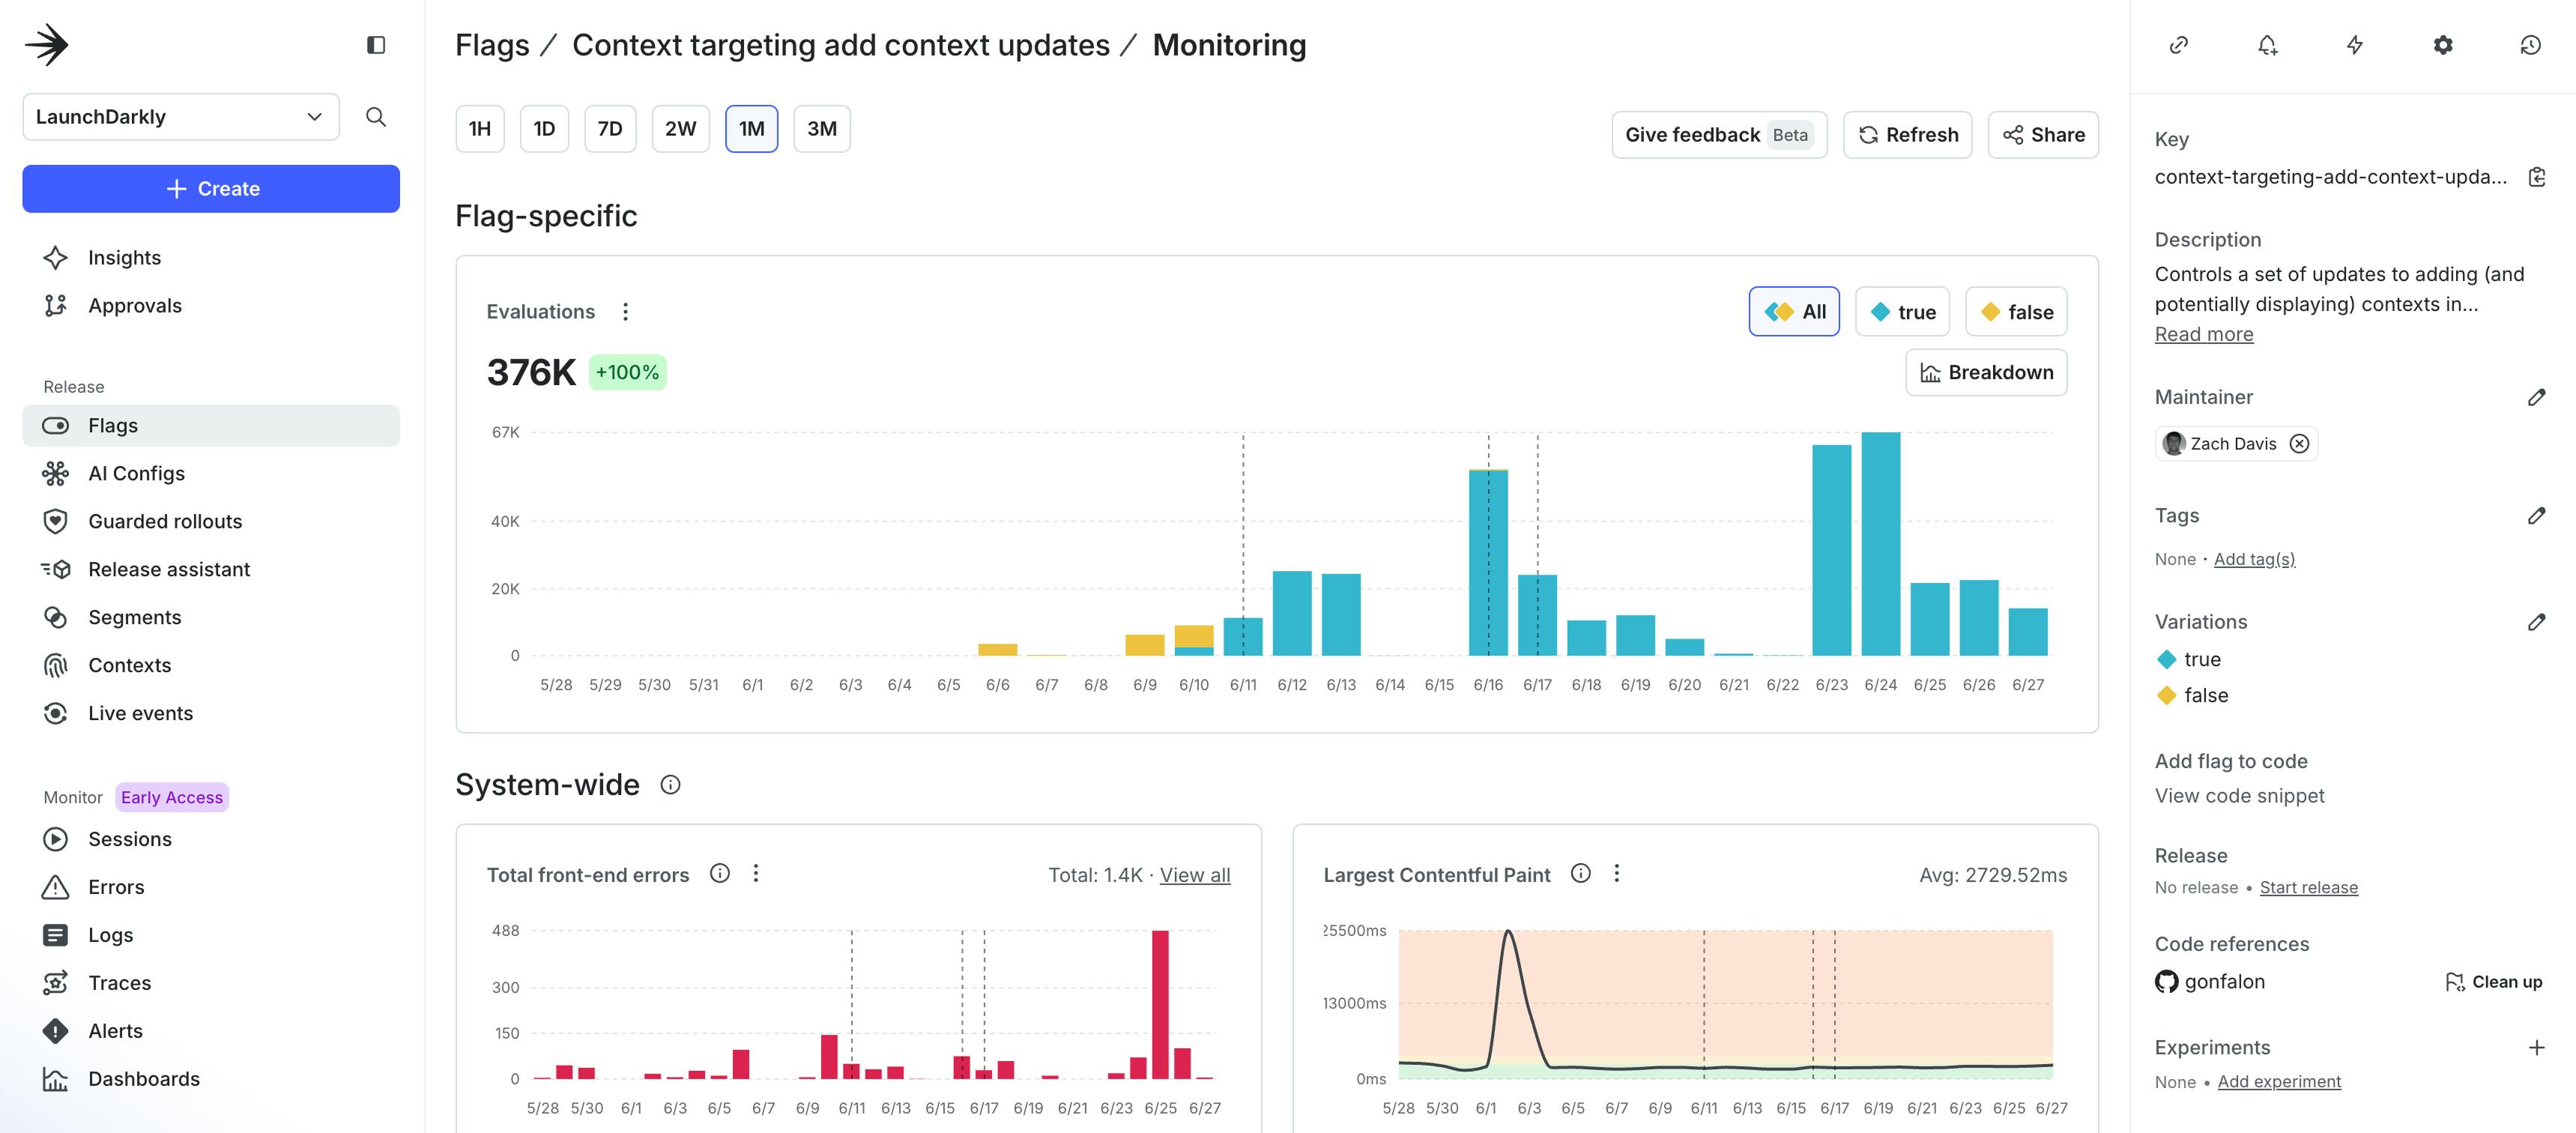Edit the Maintainer with pencil icon
Screen dimensions: 2576x1133
point(2536,398)
